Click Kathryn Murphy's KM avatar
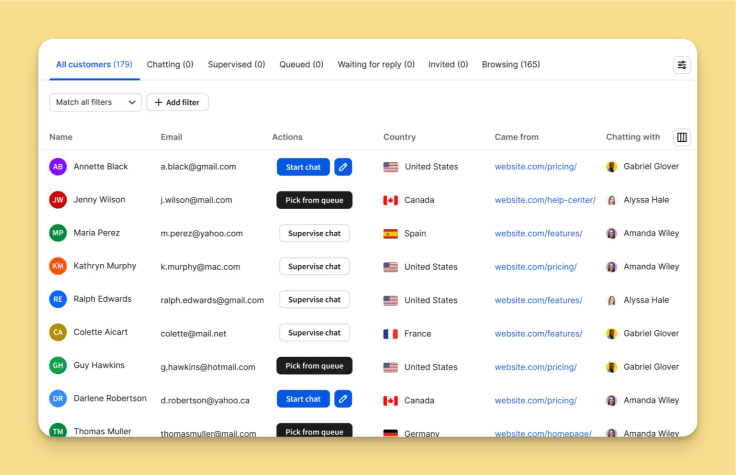This screenshot has width=736, height=475. coord(58,267)
